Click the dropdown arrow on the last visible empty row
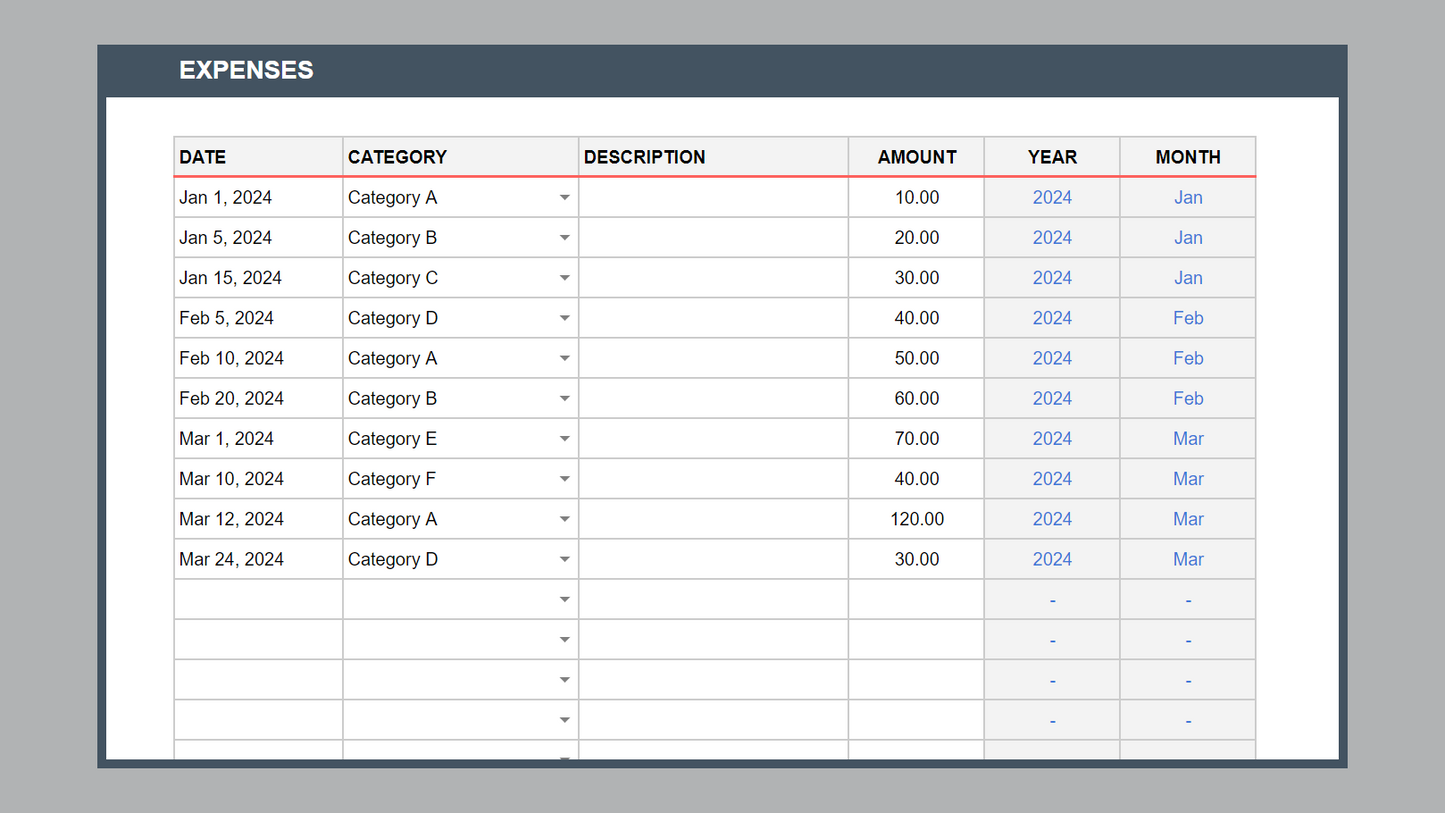The width and height of the screenshot is (1445, 813). pyautogui.click(x=565, y=758)
